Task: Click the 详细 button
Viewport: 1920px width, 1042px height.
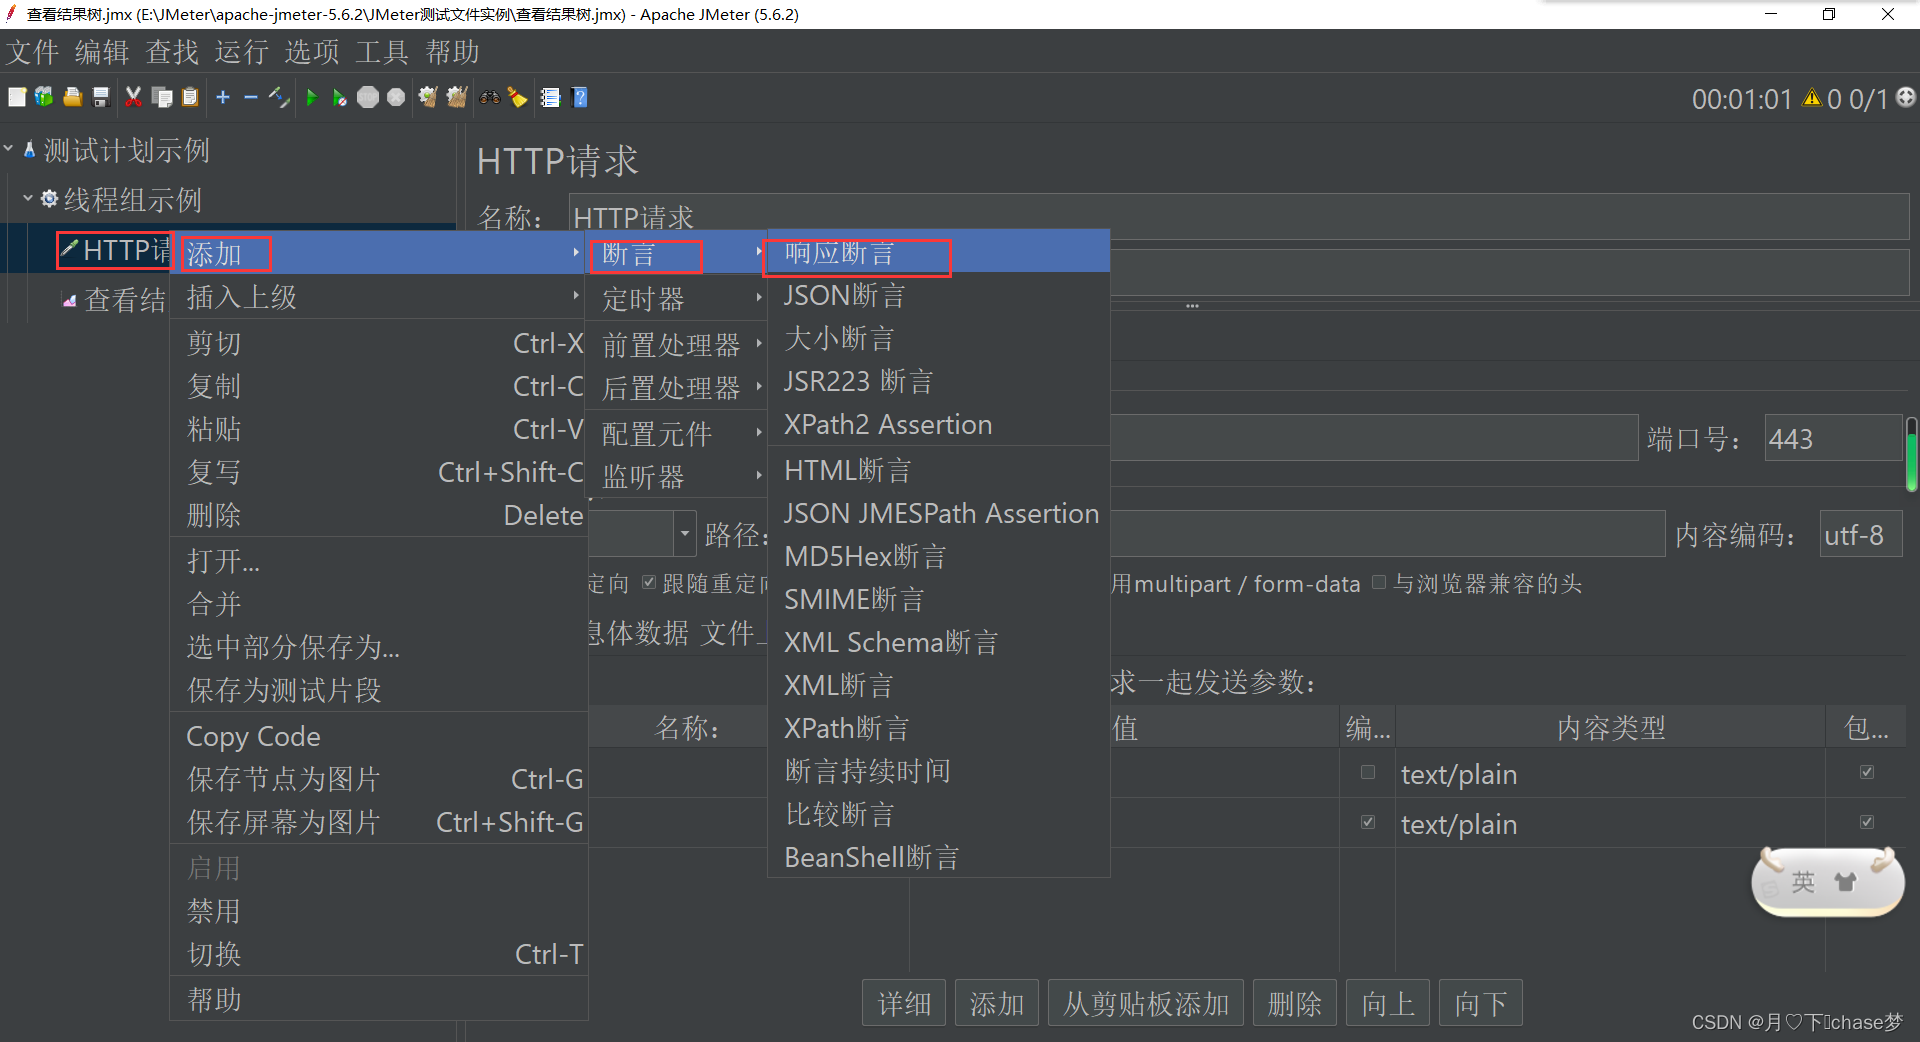Action: pyautogui.click(x=904, y=1002)
